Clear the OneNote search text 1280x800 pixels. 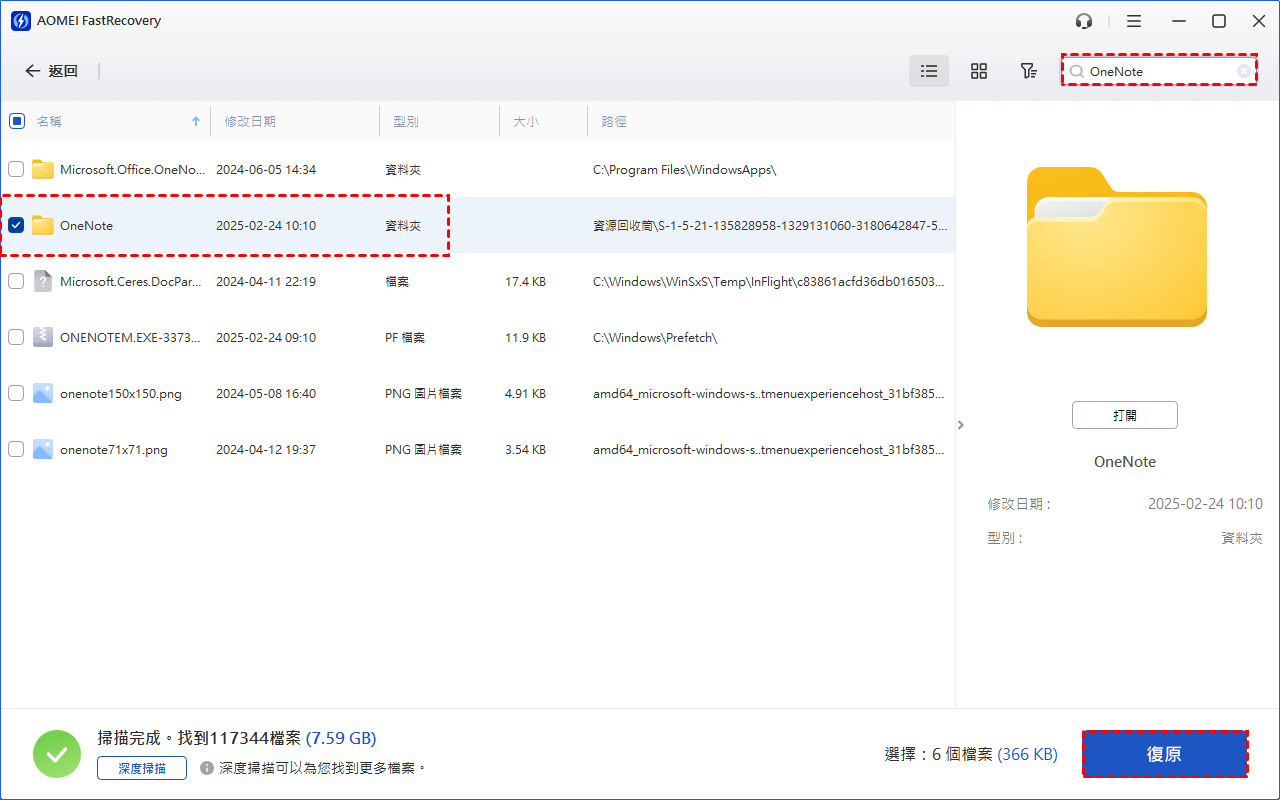1243,71
